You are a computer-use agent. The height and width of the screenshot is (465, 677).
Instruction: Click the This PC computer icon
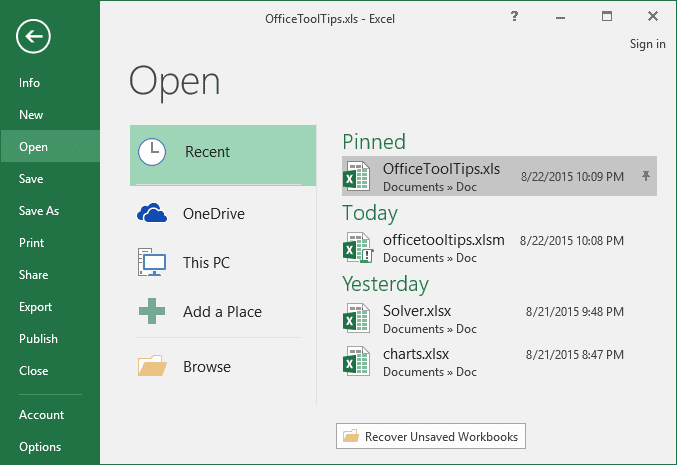click(152, 262)
